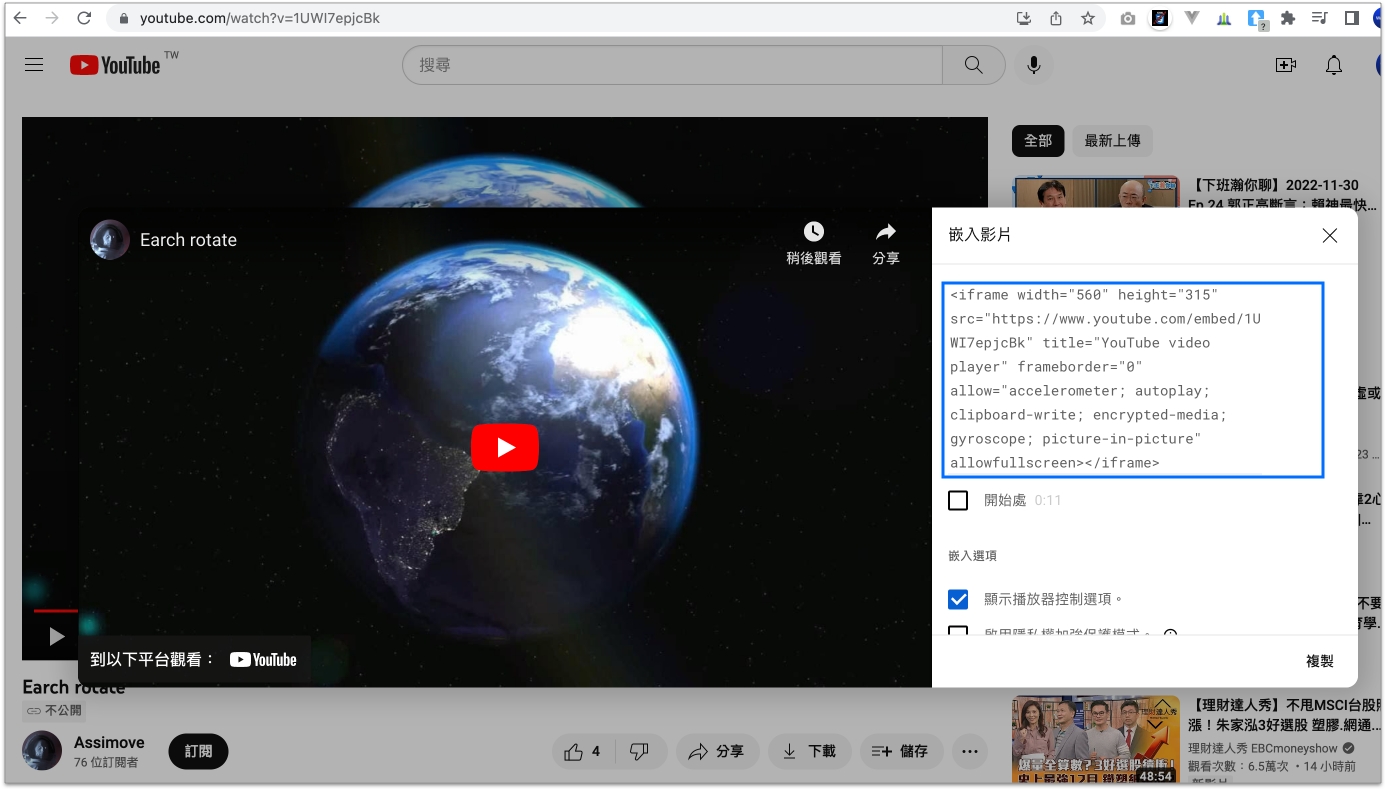
Task: Click share arrow in embed preview
Action: (885, 233)
